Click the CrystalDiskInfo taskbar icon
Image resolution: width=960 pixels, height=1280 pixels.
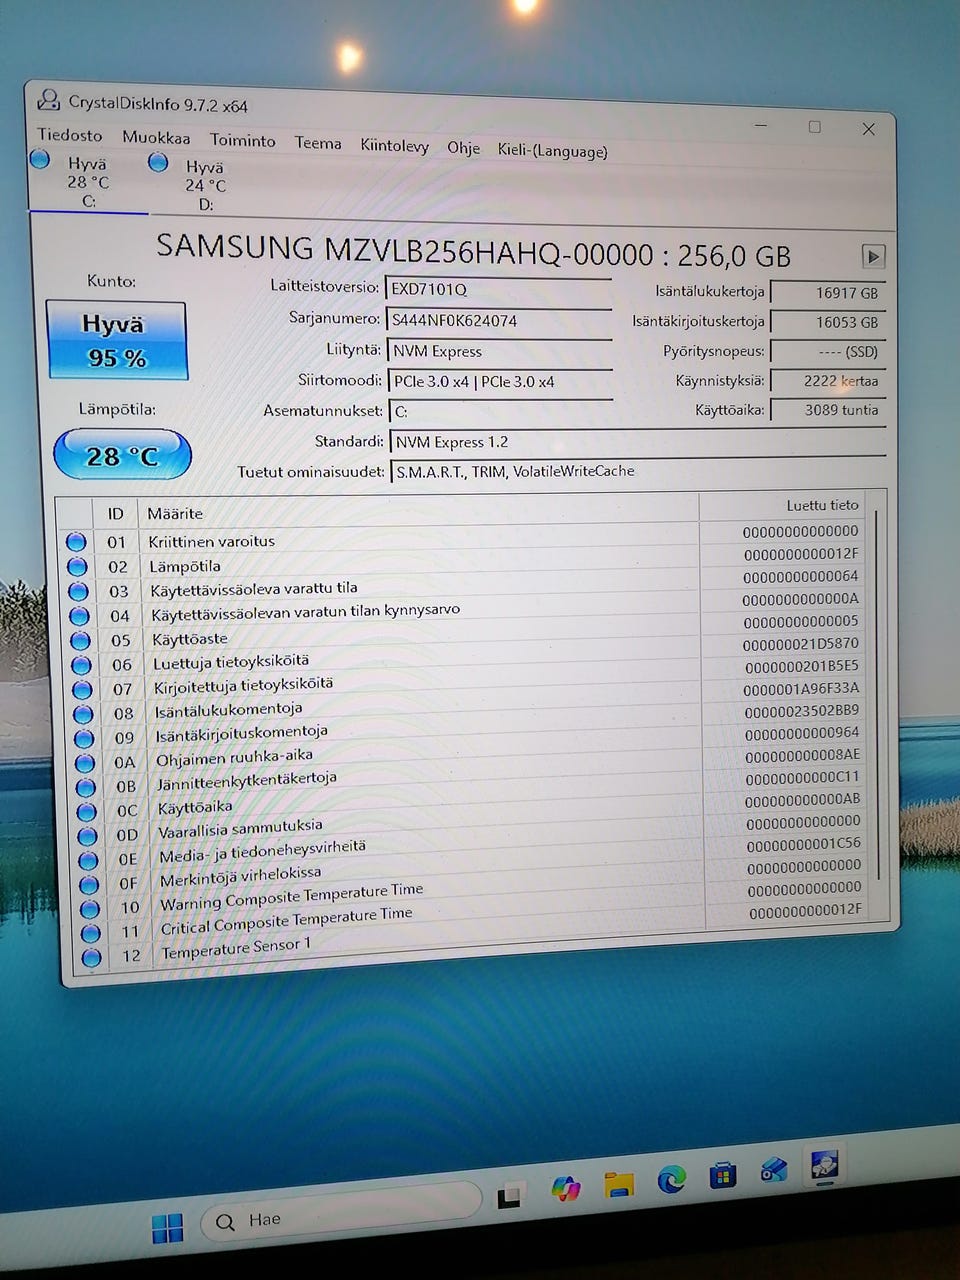pyautogui.click(x=824, y=1165)
